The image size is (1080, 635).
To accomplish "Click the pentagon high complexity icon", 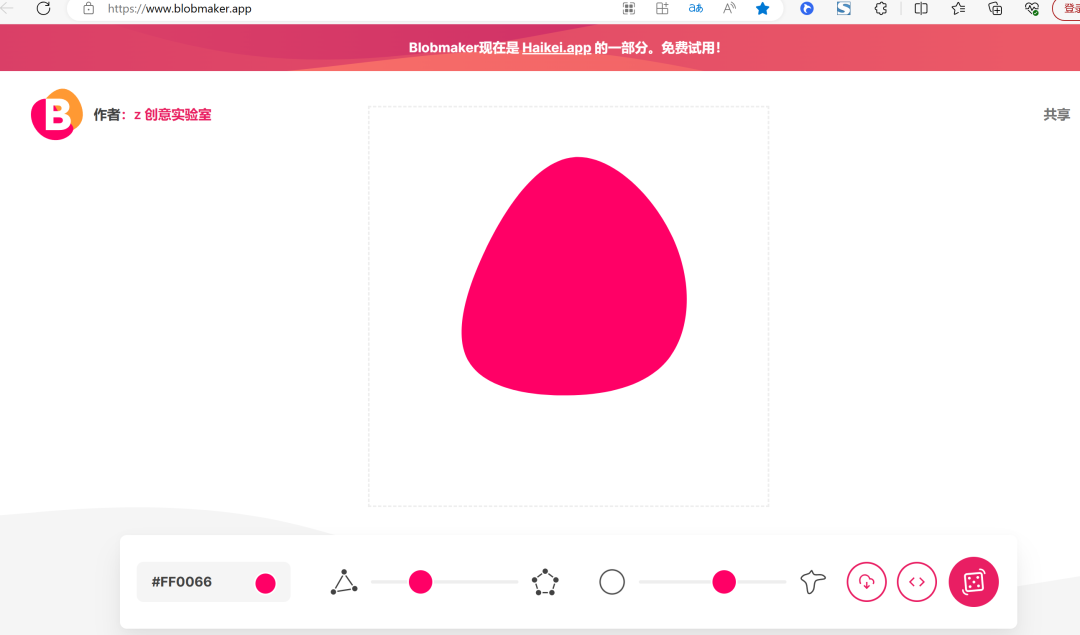I will coord(545,582).
